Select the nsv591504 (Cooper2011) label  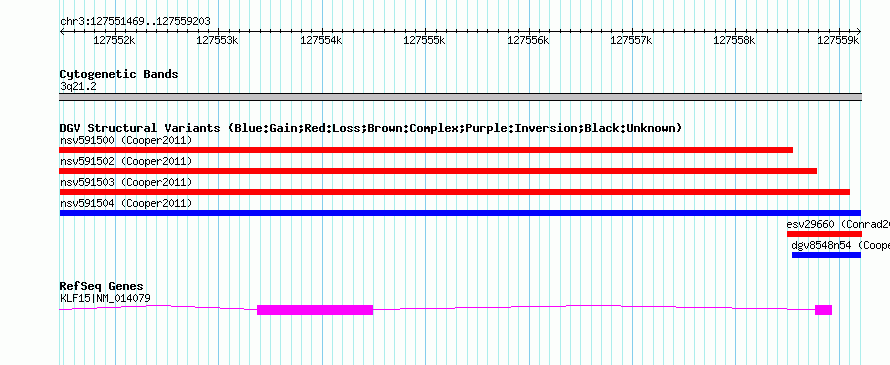click(126, 203)
